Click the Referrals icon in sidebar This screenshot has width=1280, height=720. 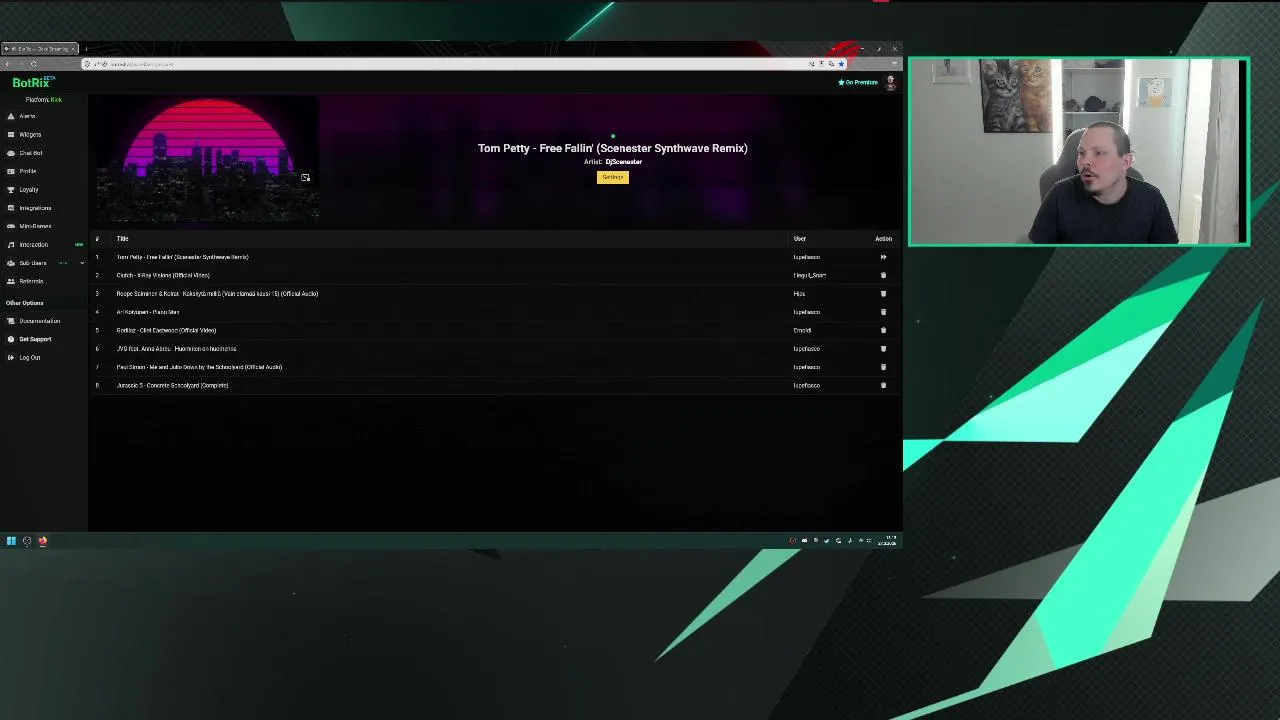click(x=11, y=281)
